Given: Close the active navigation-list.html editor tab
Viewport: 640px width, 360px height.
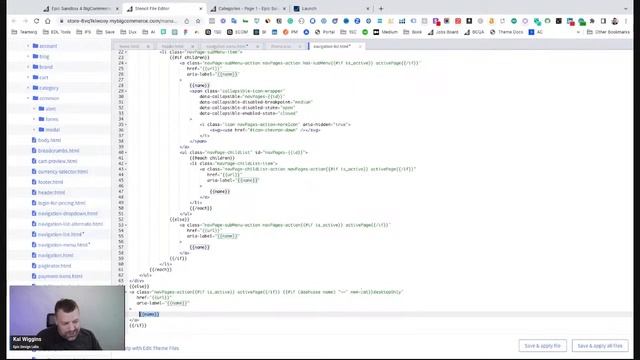Looking at the screenshot, I should (360, 47).
